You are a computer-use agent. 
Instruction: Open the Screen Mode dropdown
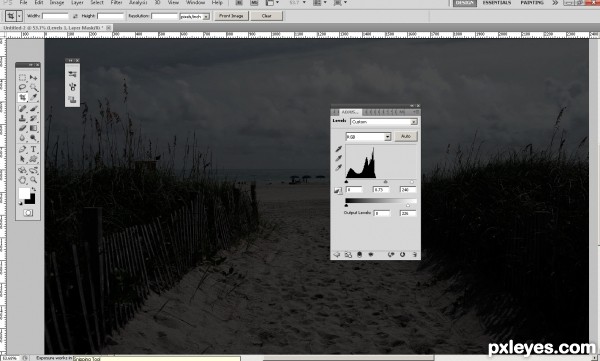tap(340, 3)
